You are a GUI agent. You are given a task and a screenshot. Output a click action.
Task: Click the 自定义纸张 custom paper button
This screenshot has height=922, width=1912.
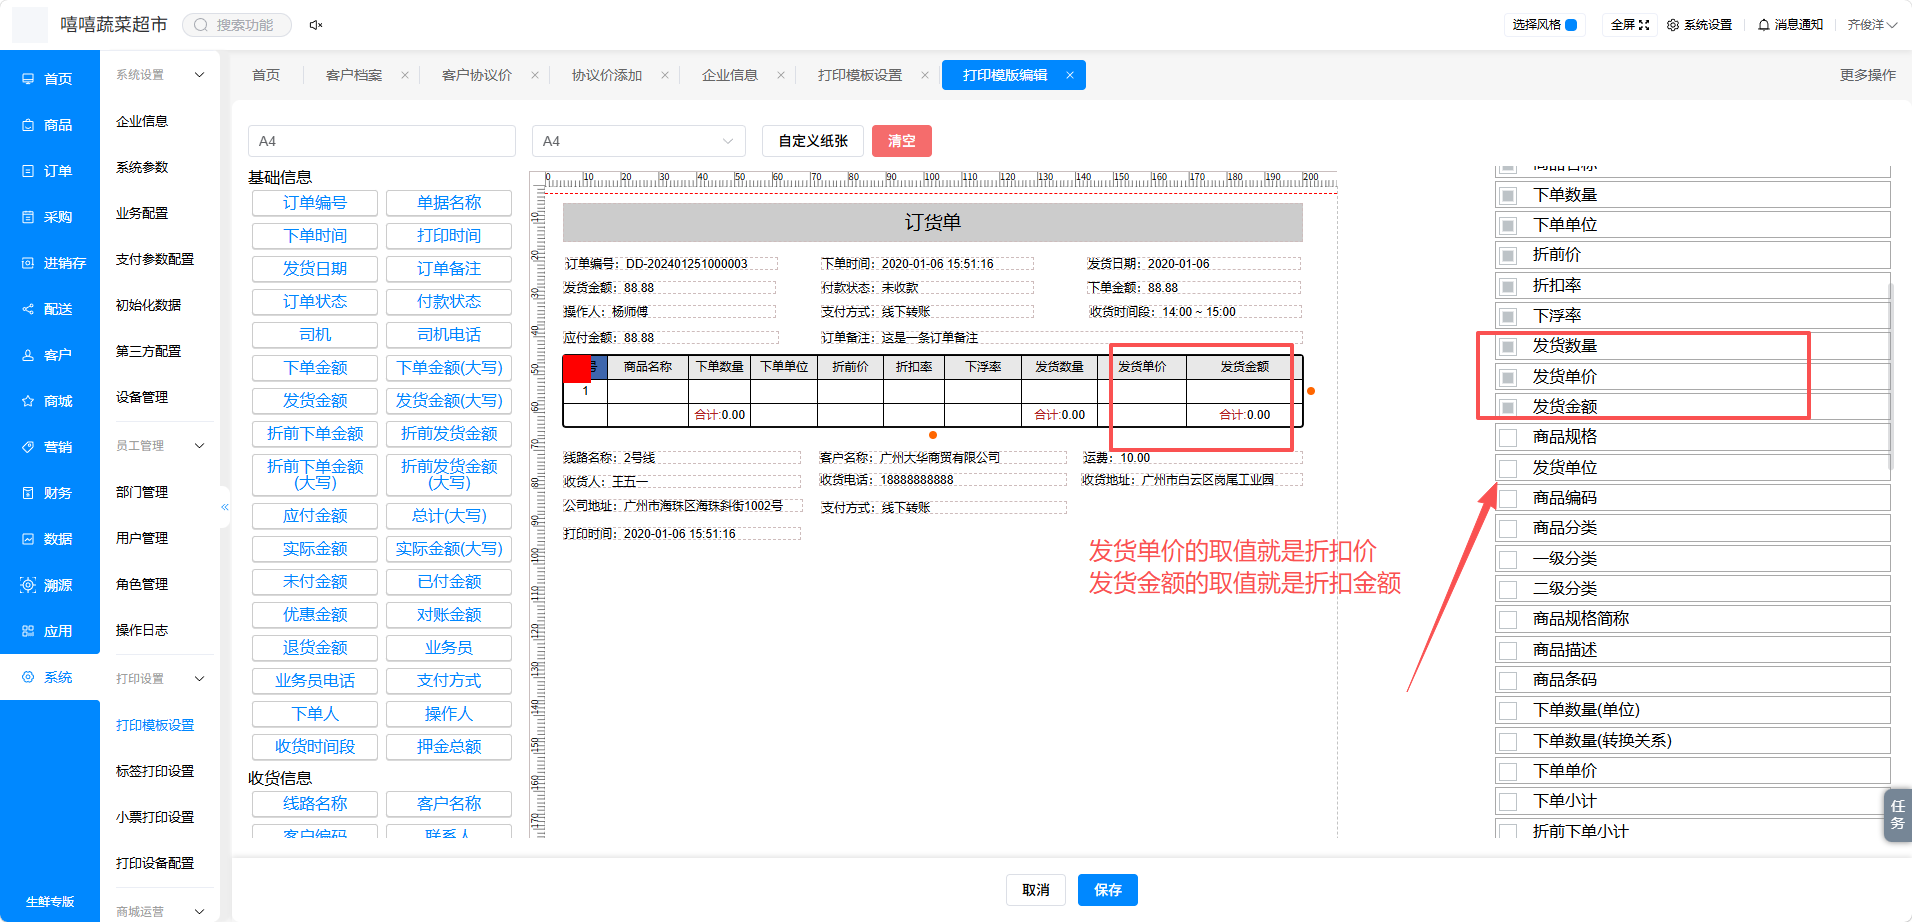[x=813, y=141]
